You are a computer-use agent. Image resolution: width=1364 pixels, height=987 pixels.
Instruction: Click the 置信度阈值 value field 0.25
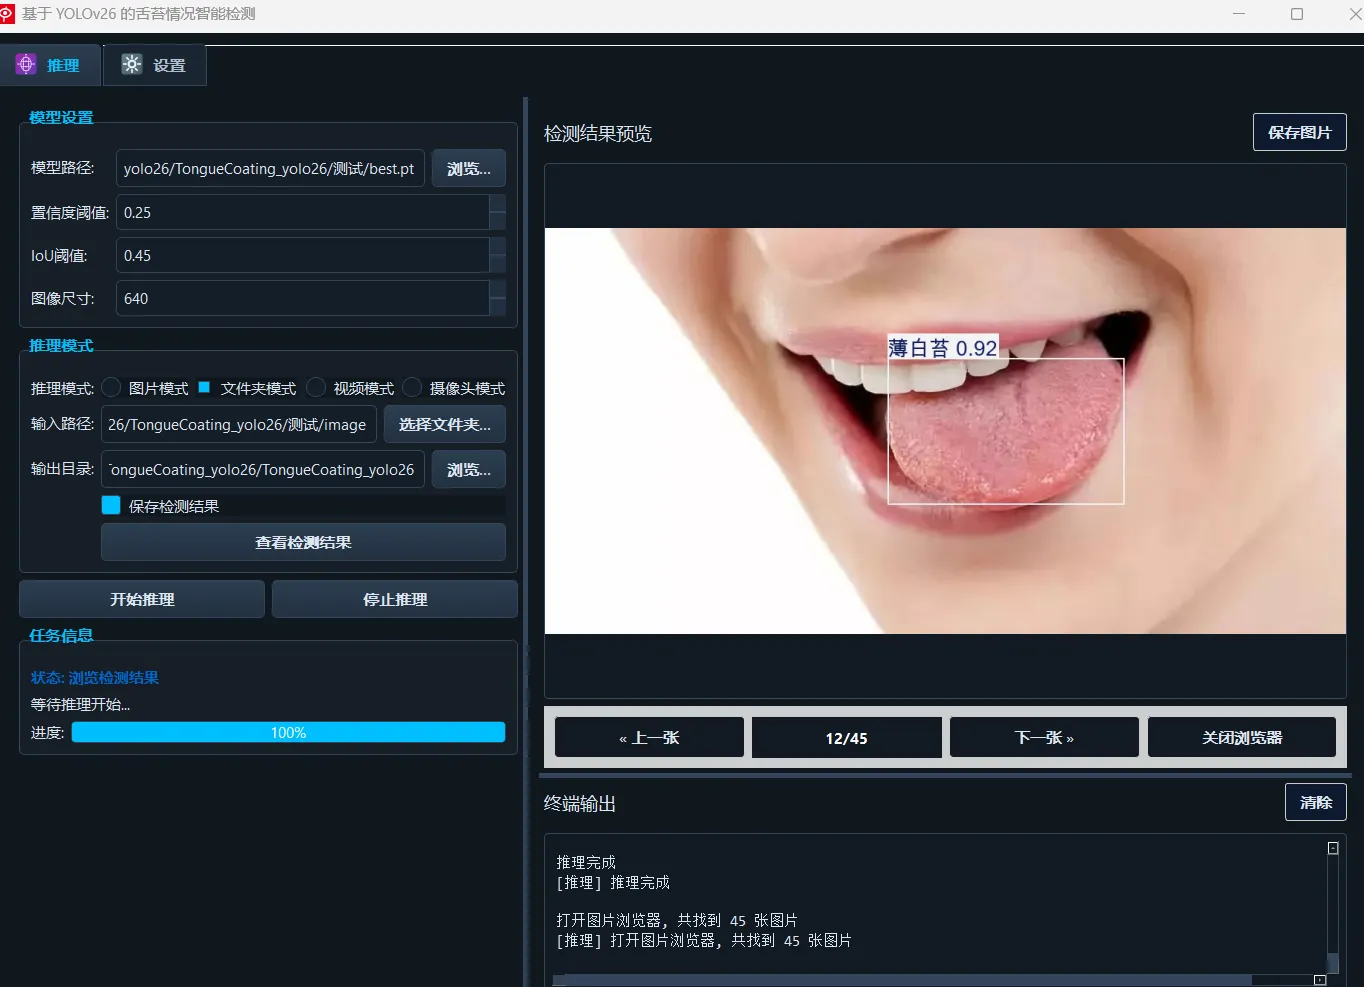303,212
